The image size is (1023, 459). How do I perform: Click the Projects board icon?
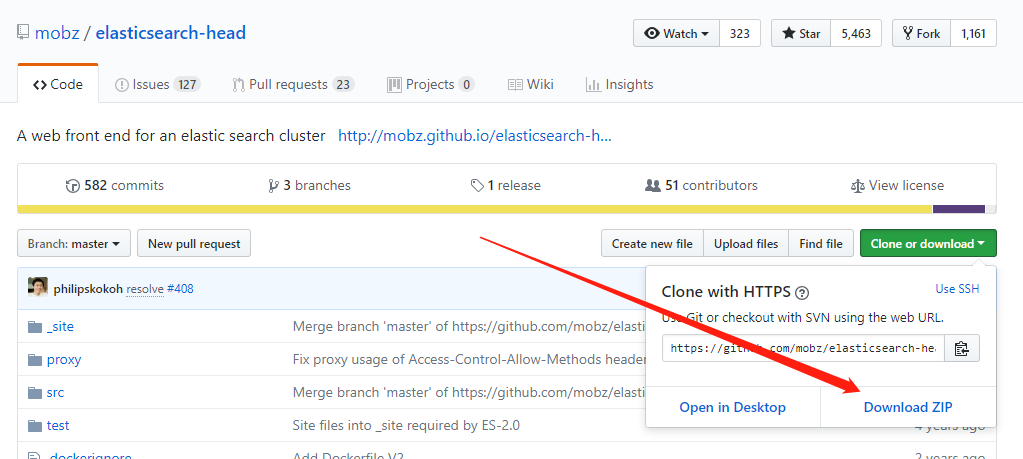(x=393, y=85)
